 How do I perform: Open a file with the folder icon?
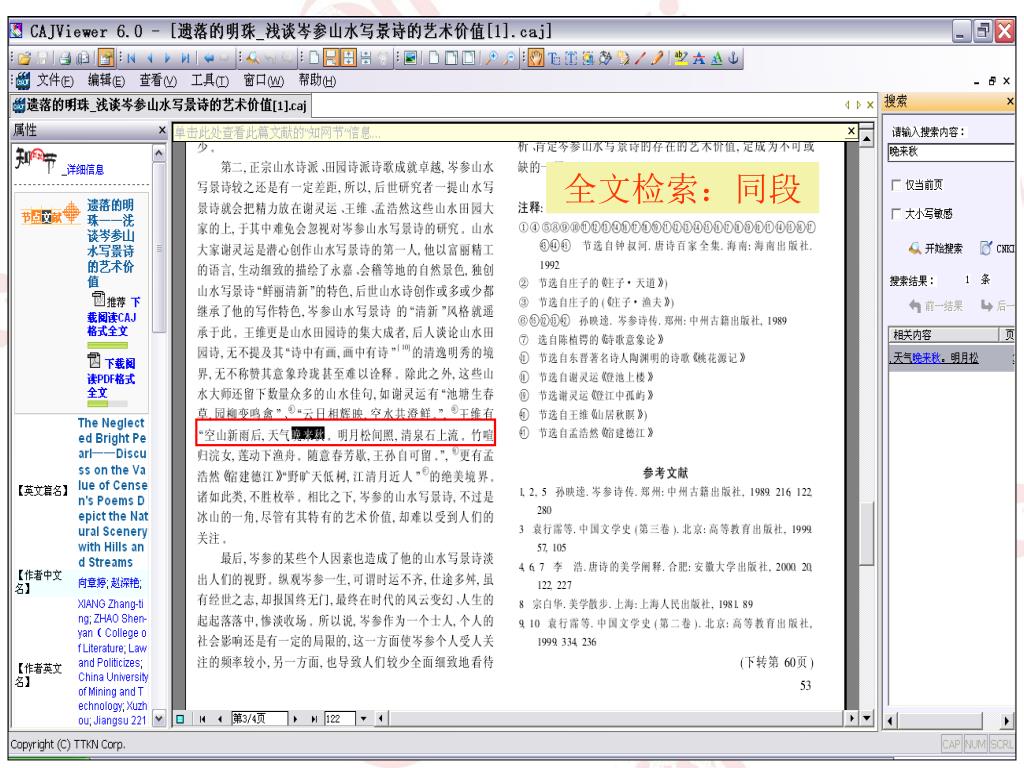(x=24, y=58)
